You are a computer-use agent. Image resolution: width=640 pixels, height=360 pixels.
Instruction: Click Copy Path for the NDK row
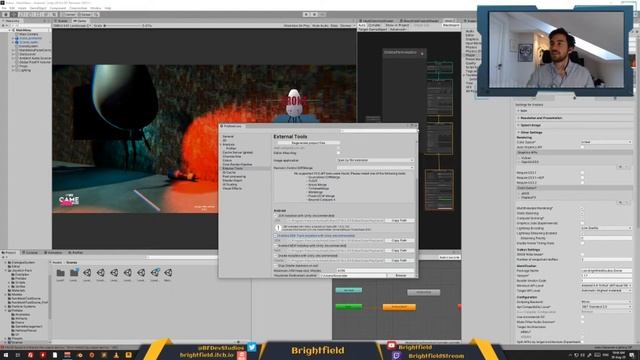(400, 250)
